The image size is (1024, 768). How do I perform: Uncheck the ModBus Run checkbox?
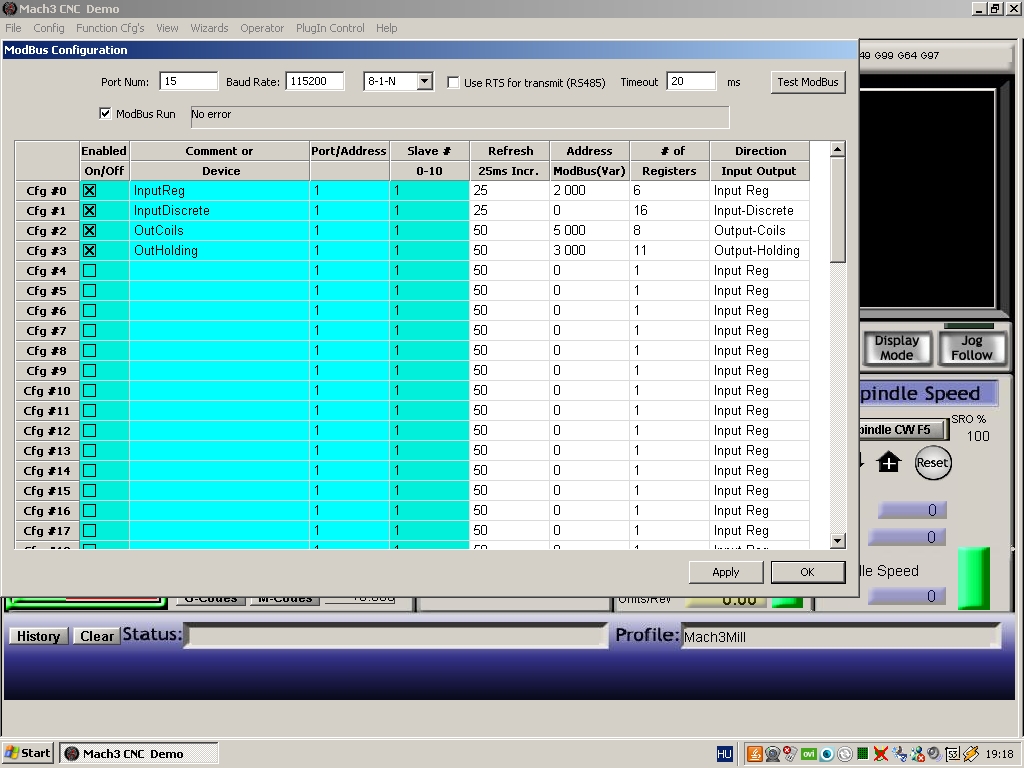pos(106,114)
